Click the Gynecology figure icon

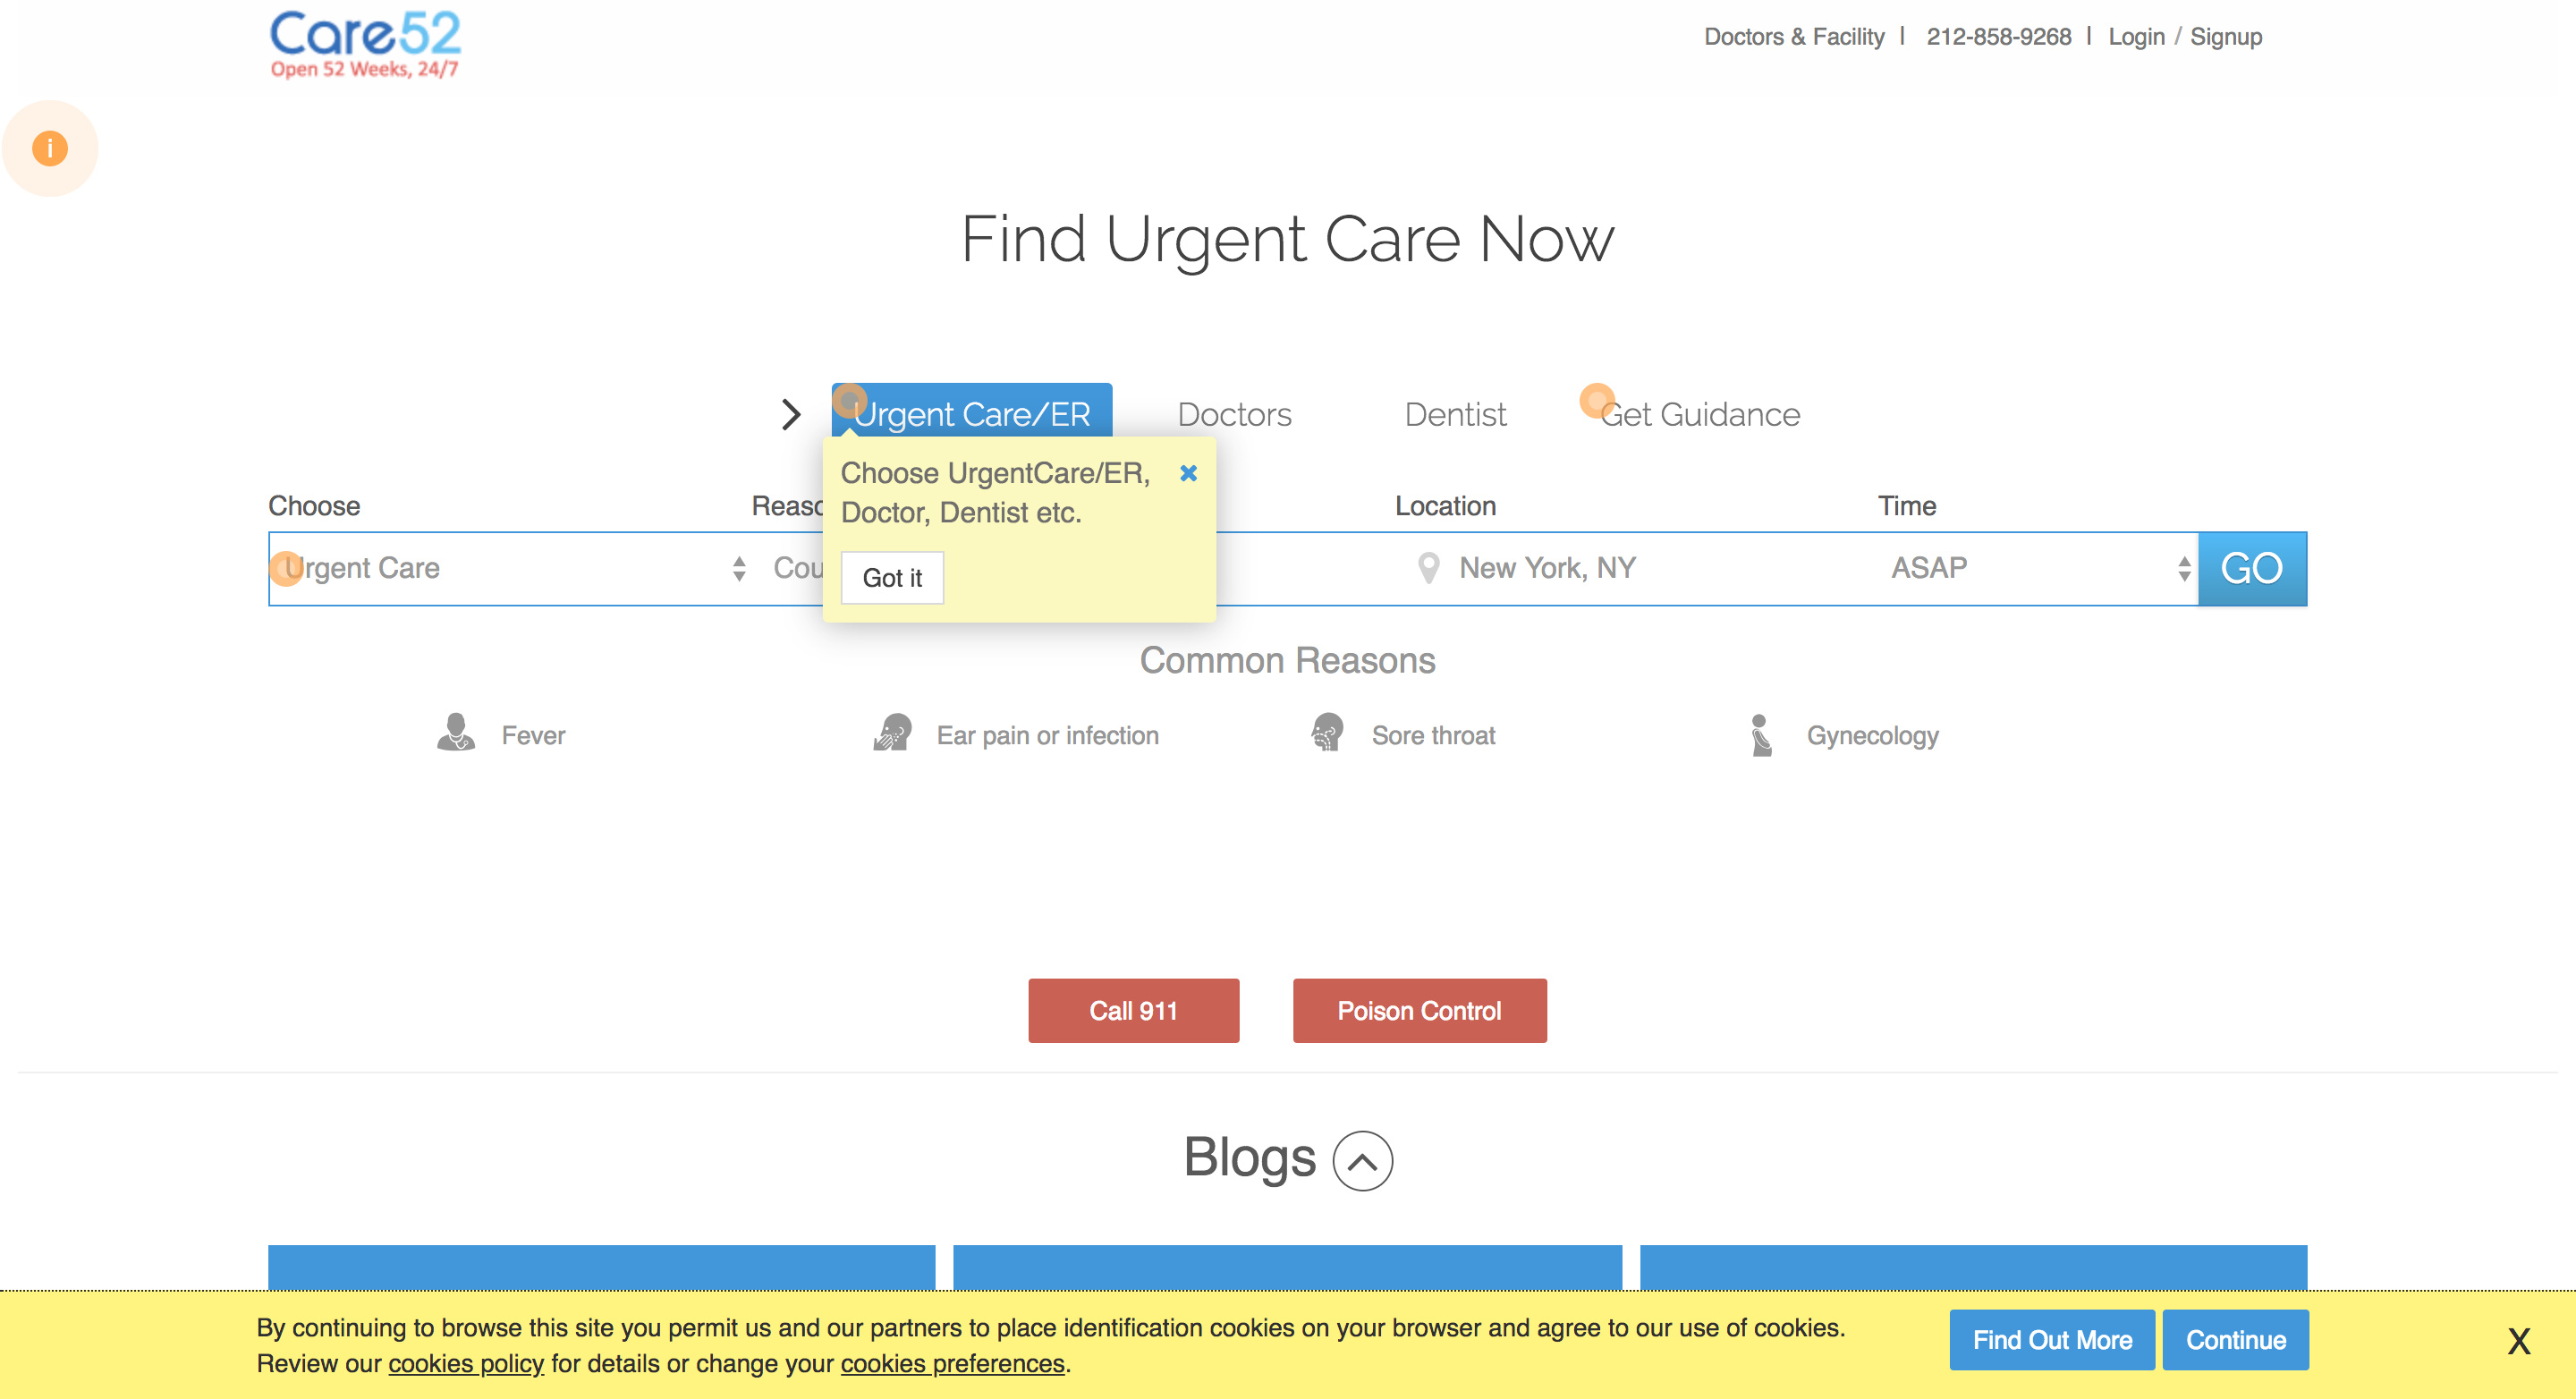[1761, 735]
